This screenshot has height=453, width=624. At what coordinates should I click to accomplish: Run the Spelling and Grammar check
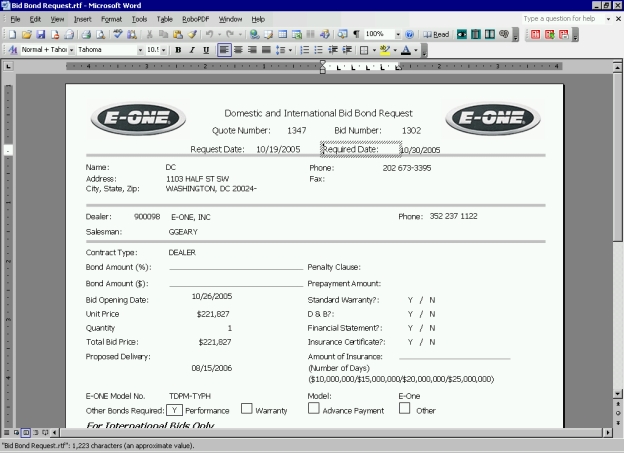coord(117,35)
